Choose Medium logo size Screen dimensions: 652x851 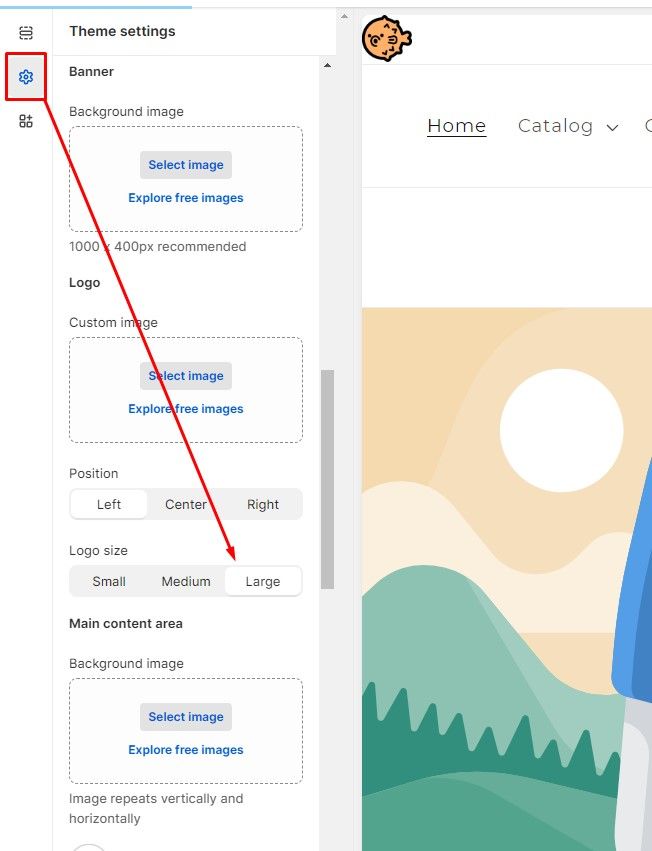pyautogui.click(x=186, y=581)
